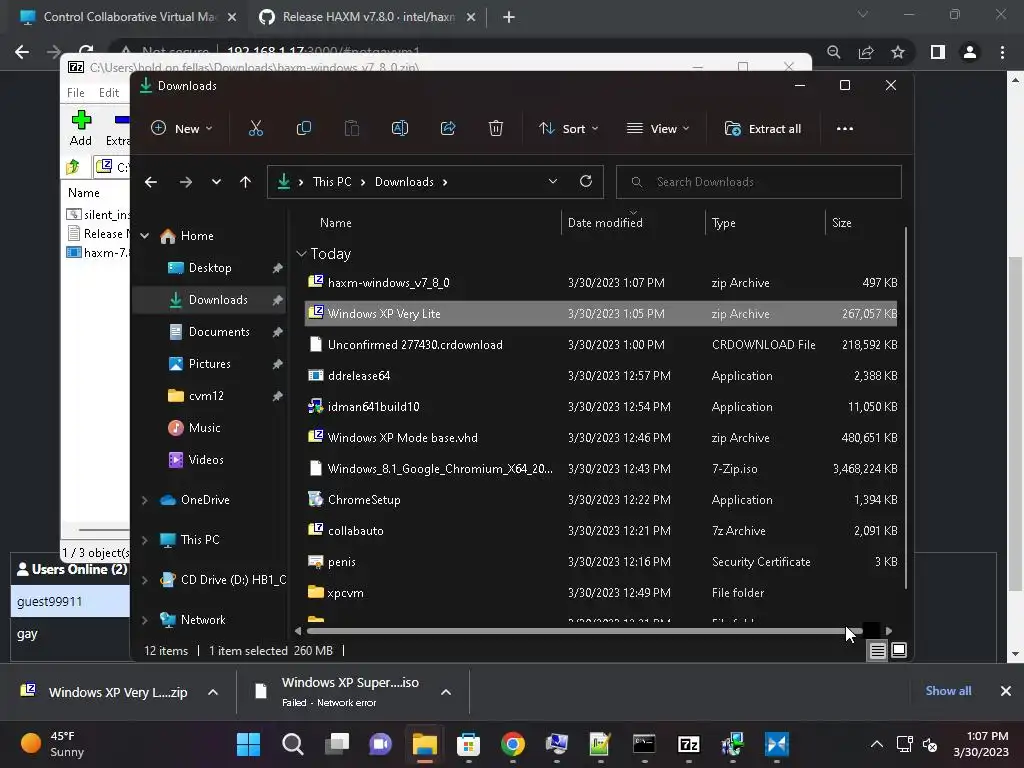
Task: Sort by the Name column header
Action: click(336, 223)
